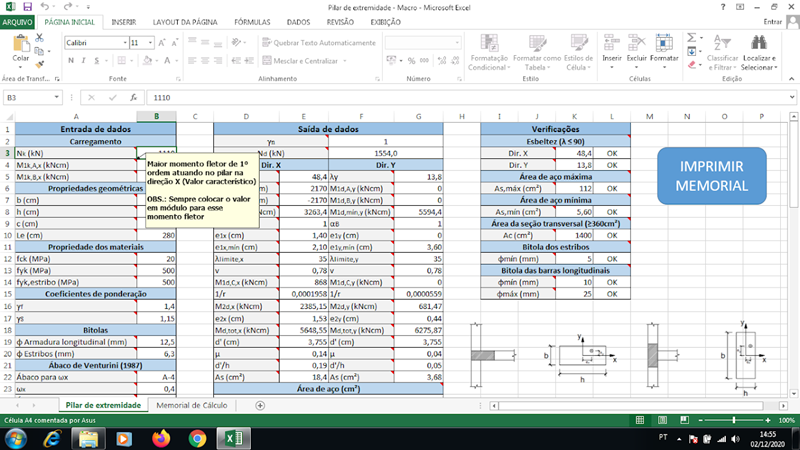Open the cell borders dropdown
800x450 pixels.
132,61
